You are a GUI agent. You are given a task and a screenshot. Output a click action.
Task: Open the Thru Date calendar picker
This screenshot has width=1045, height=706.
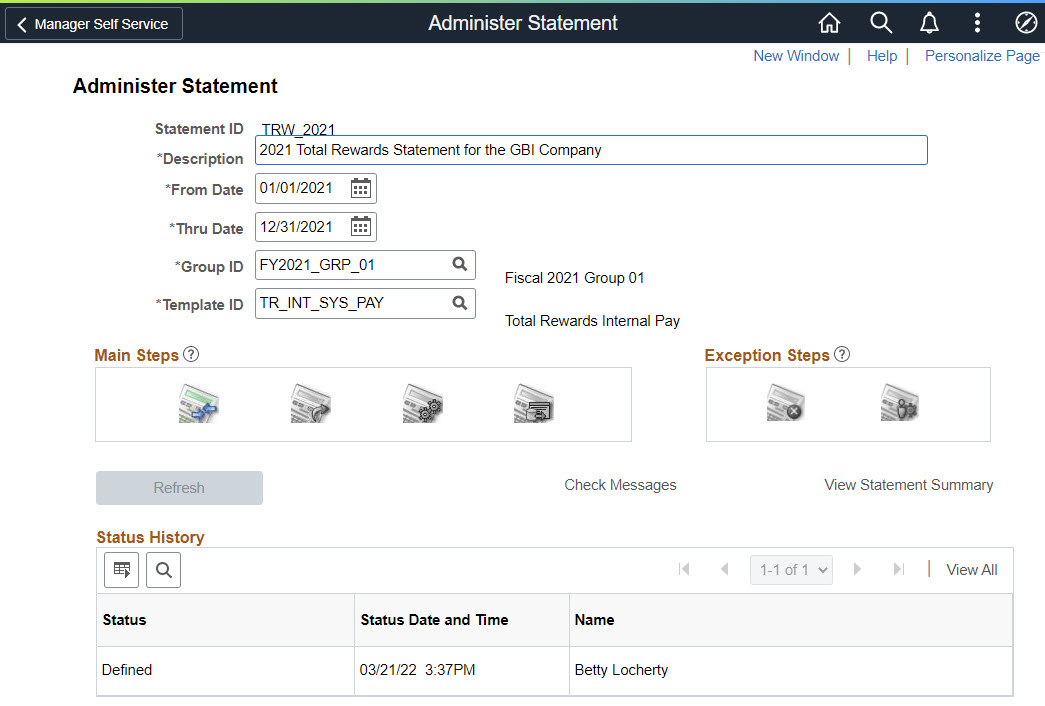(x=361, y=227)
